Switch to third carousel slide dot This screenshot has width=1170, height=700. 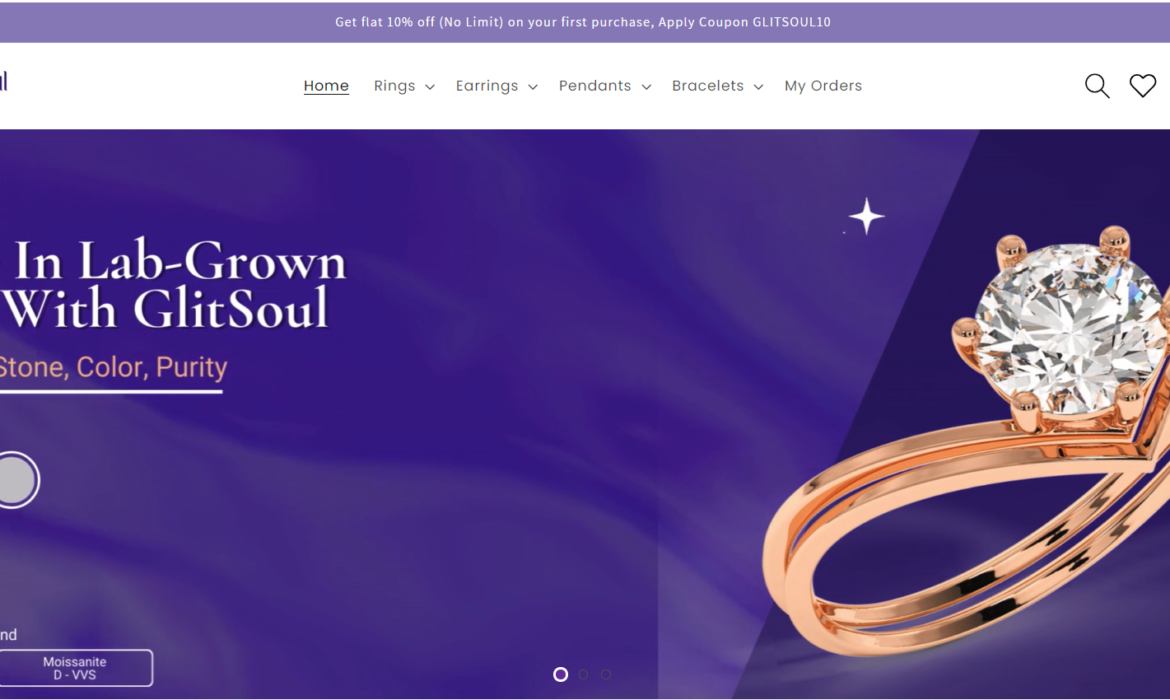[x=606, y=675]
